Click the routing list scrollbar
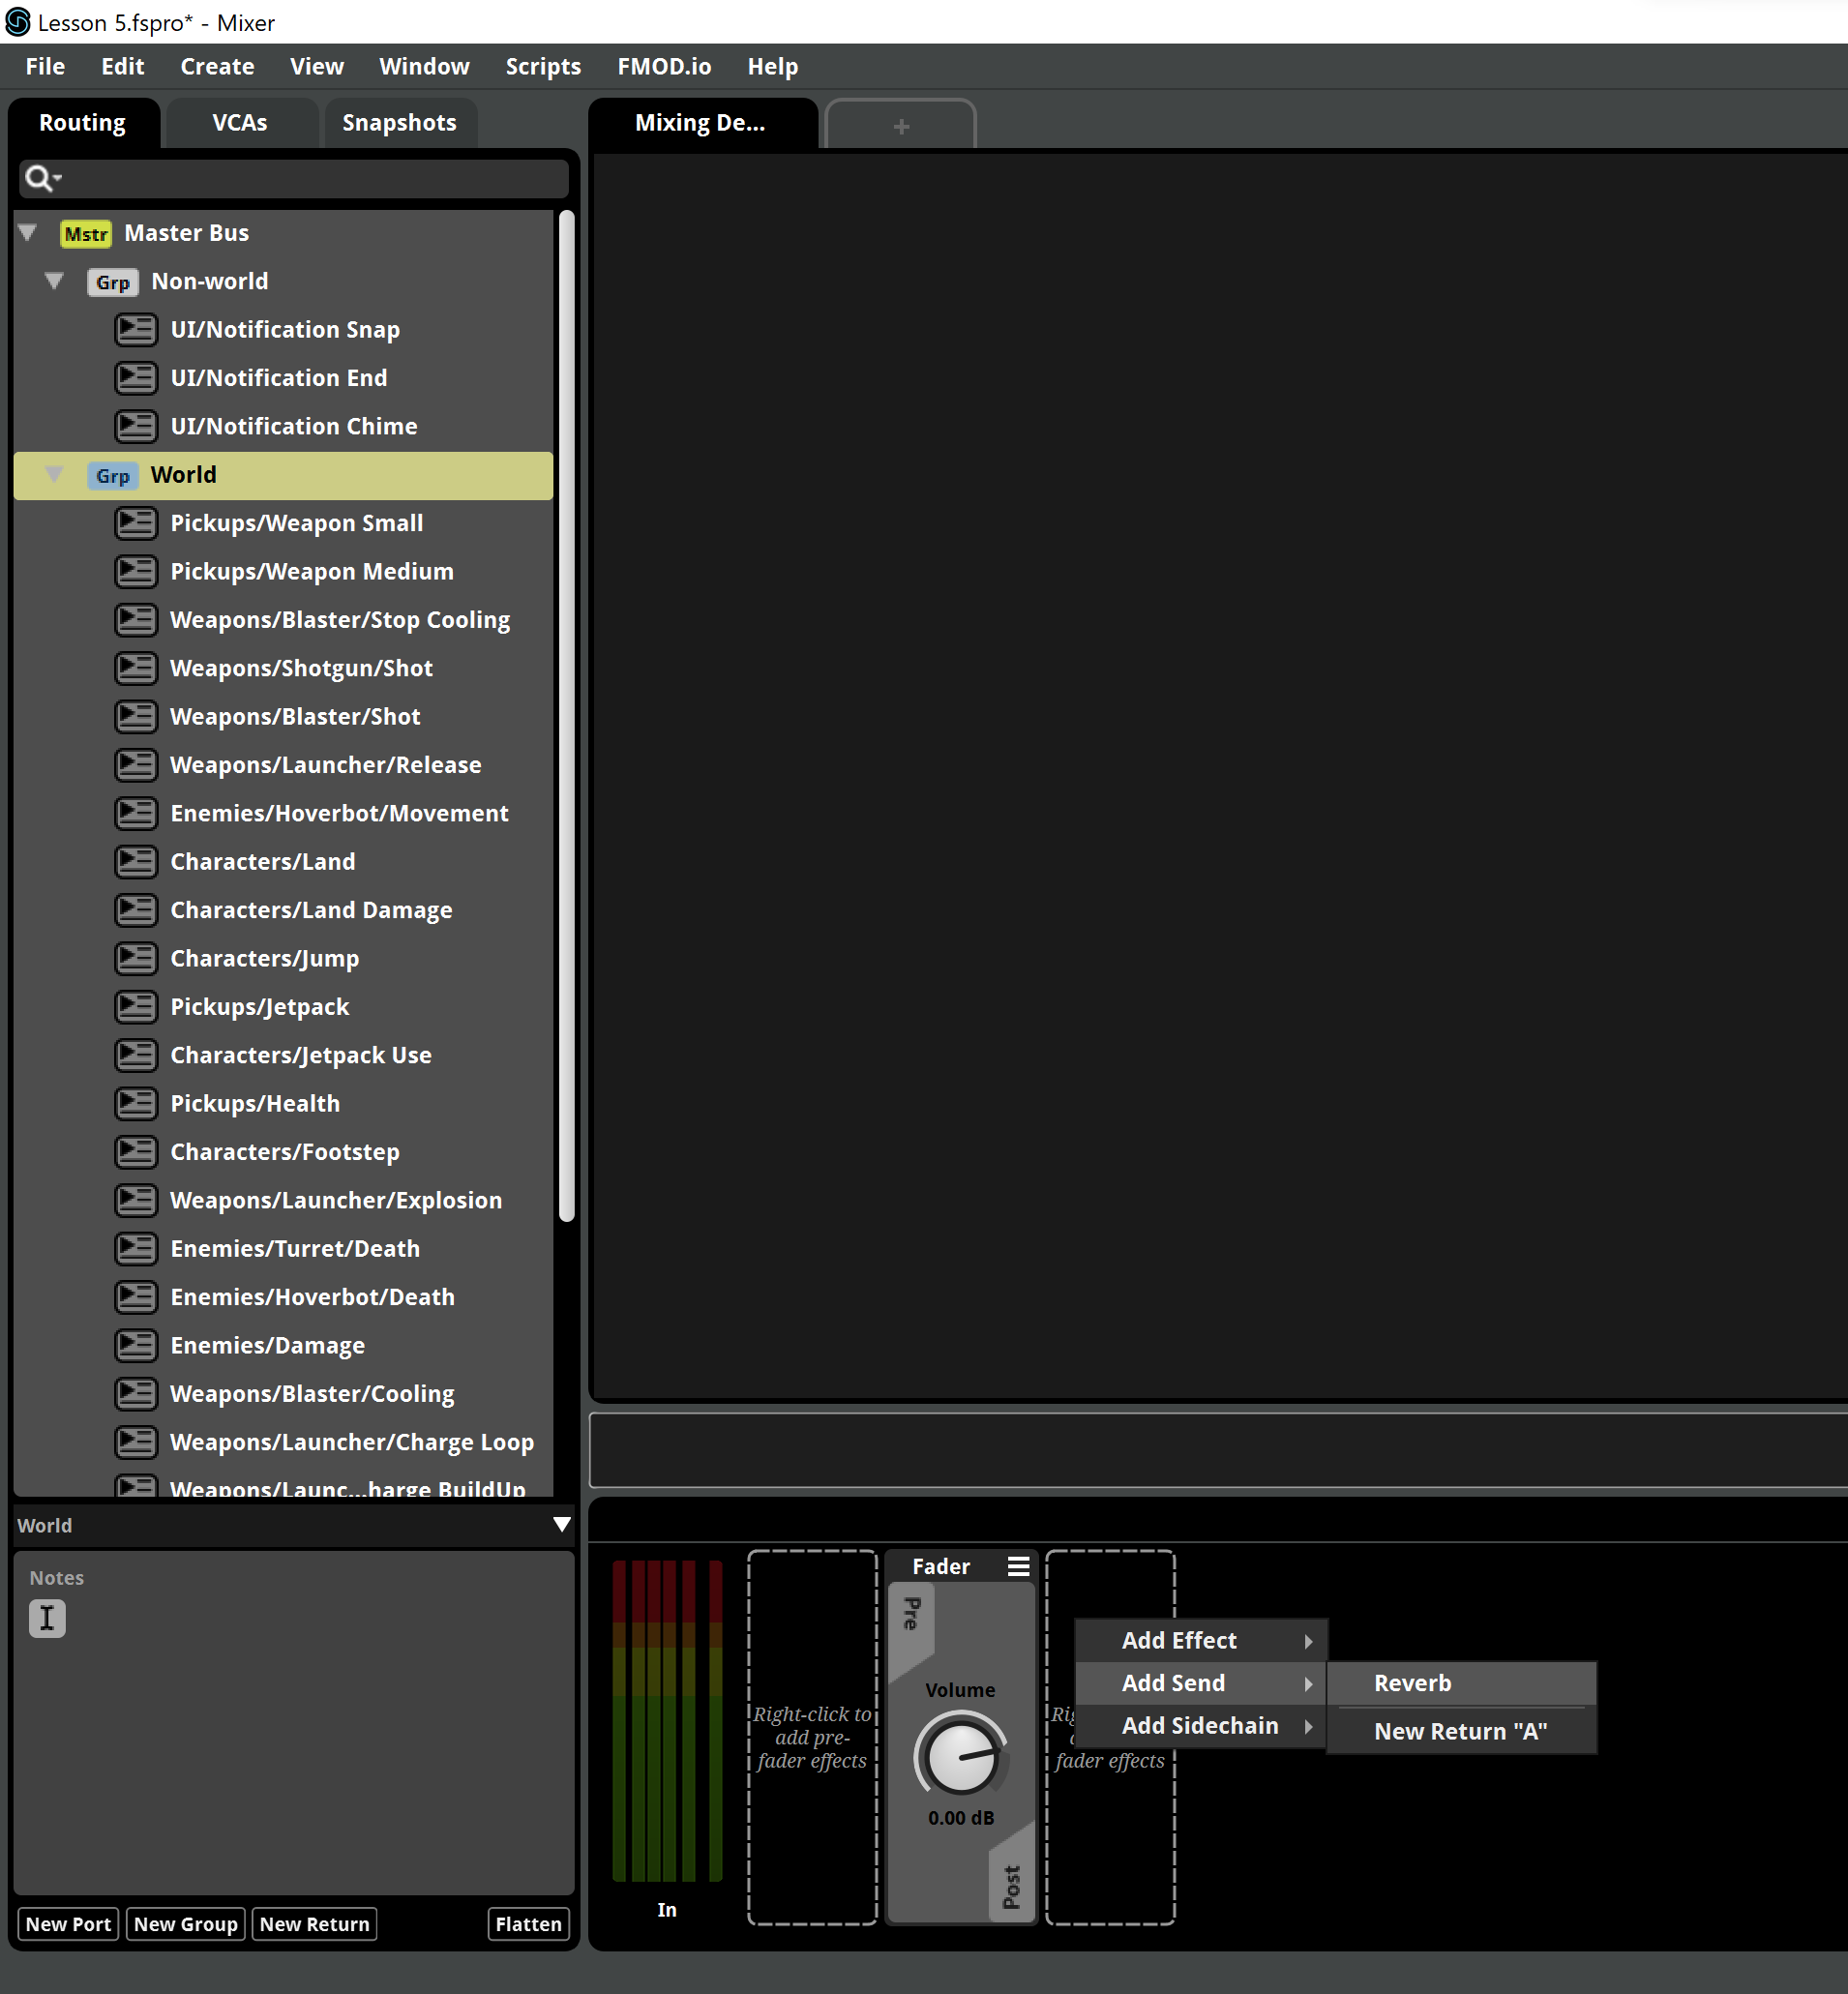1848x1994 pixels. (567, 716)
